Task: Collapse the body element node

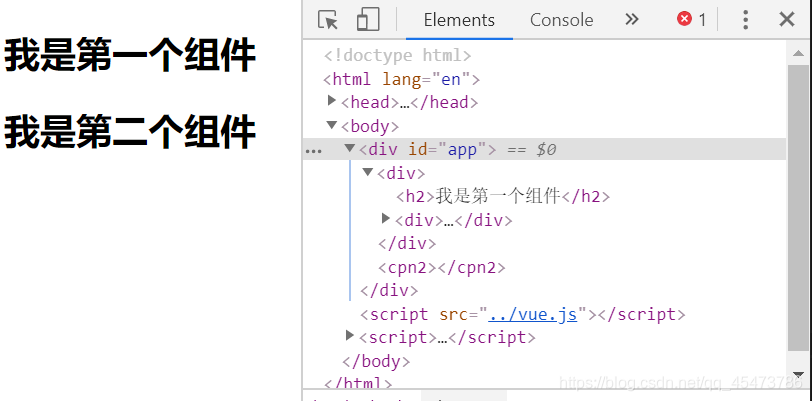Action: pos(332,125)
